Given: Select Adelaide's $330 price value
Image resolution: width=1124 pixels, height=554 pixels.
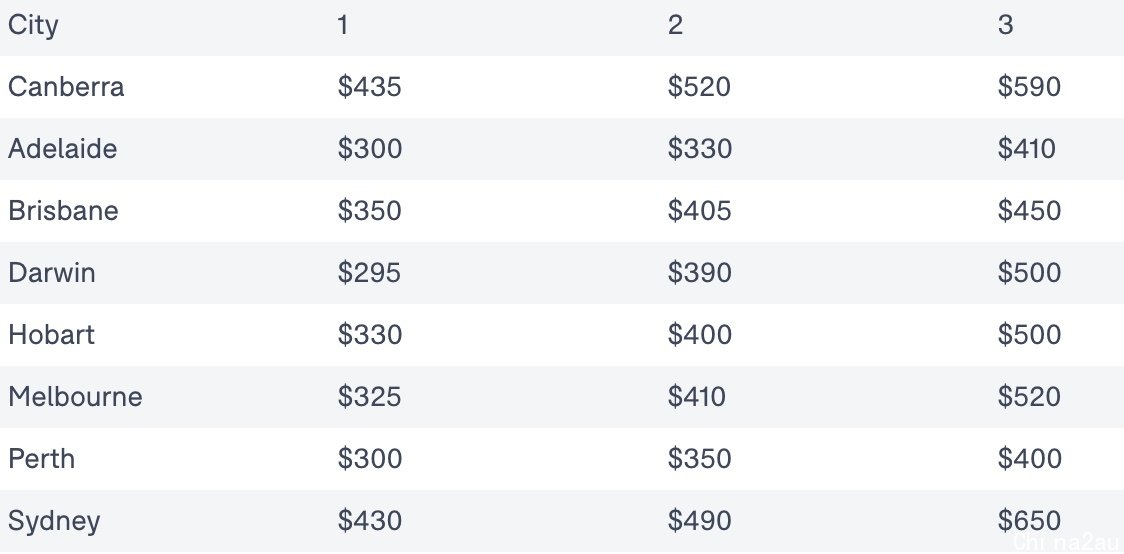Looking at the screenshot, I should (700, 149).
